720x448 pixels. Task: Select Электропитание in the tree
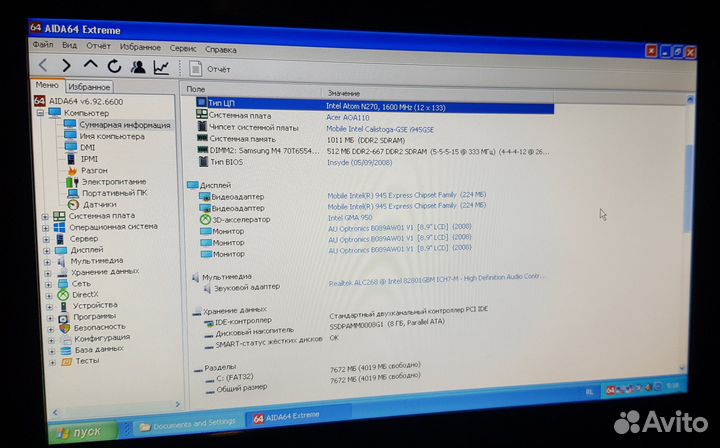(114, 182)
